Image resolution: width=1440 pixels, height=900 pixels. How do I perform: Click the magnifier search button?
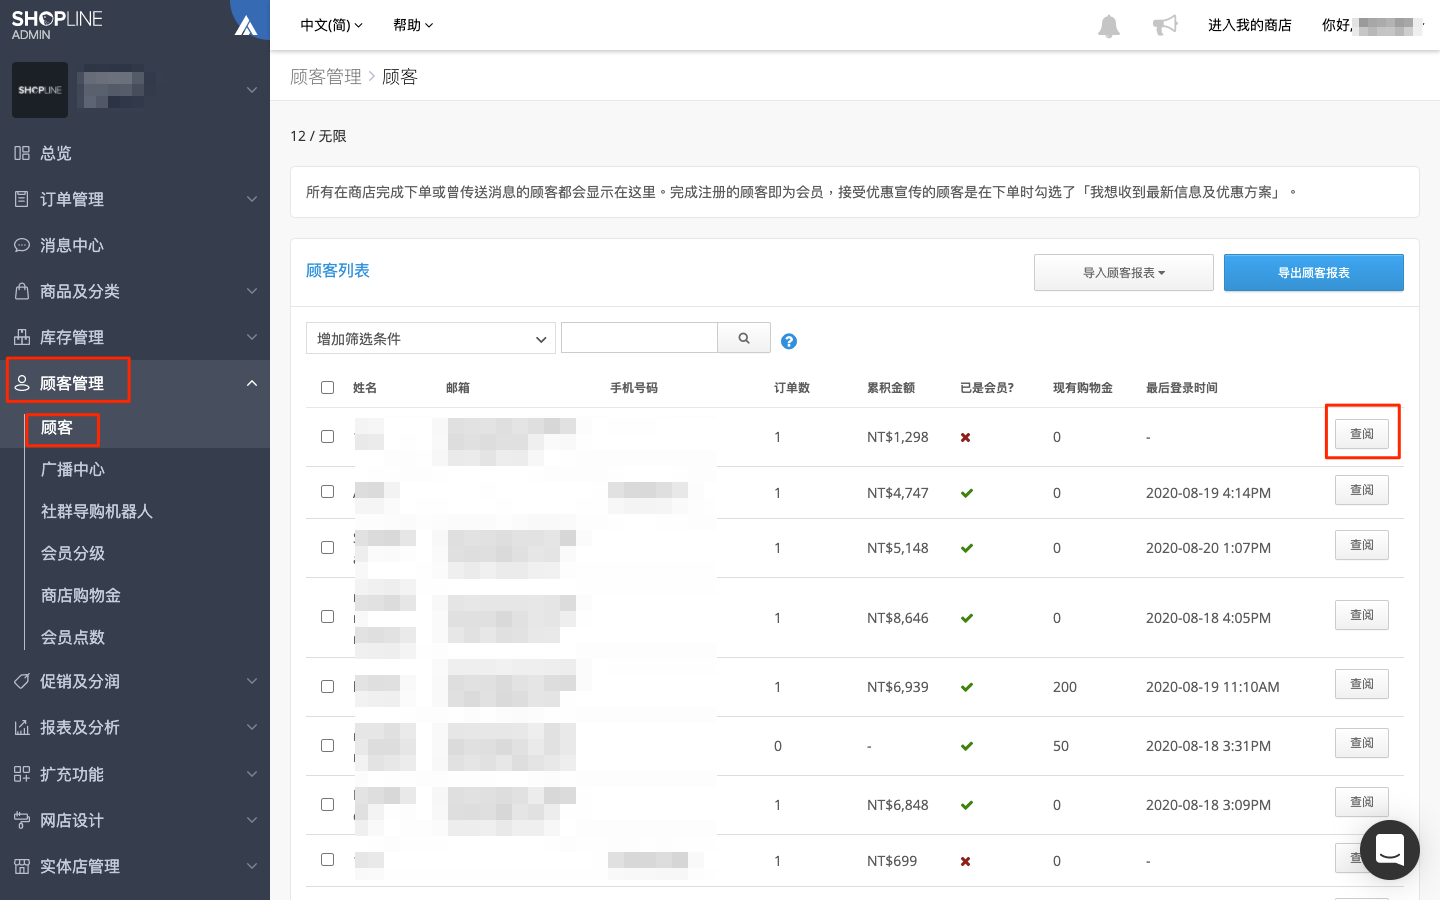[744, 338]
